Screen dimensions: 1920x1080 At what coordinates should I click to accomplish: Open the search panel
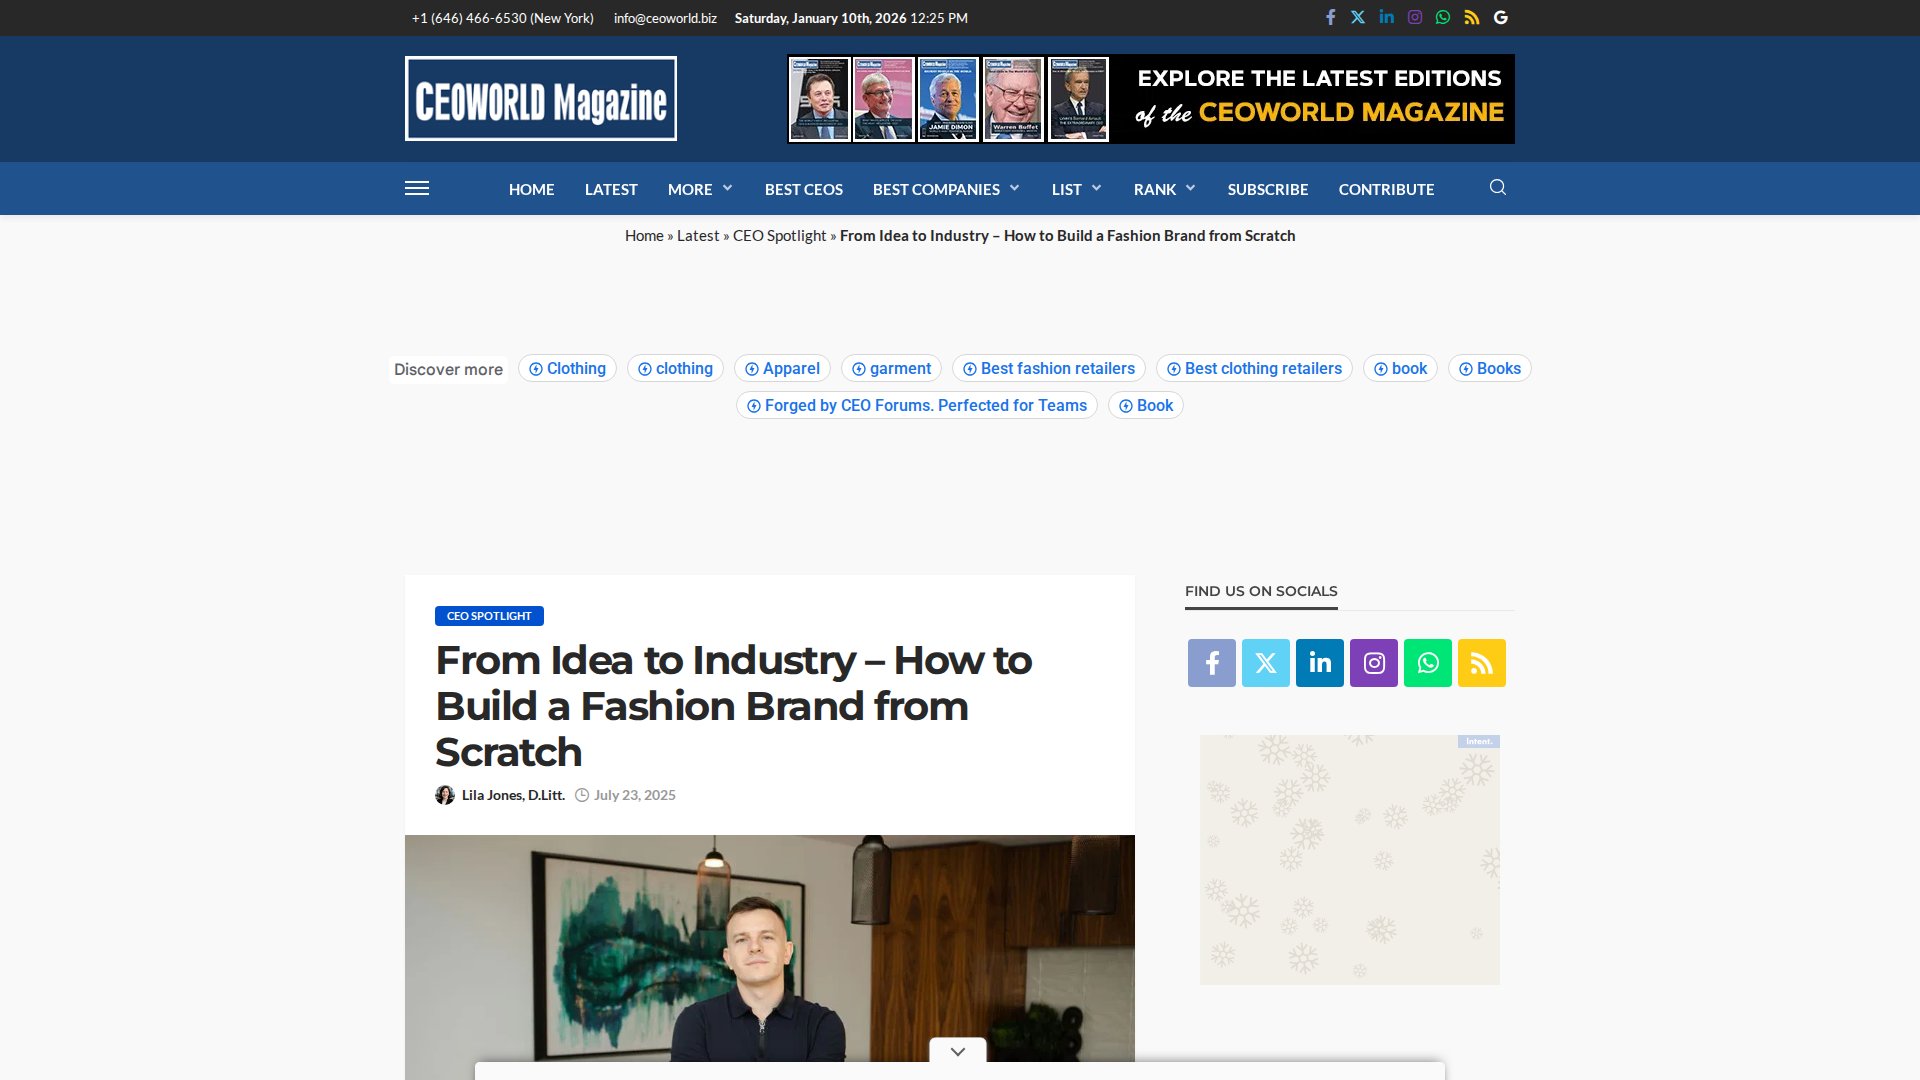click(1497, 187)
